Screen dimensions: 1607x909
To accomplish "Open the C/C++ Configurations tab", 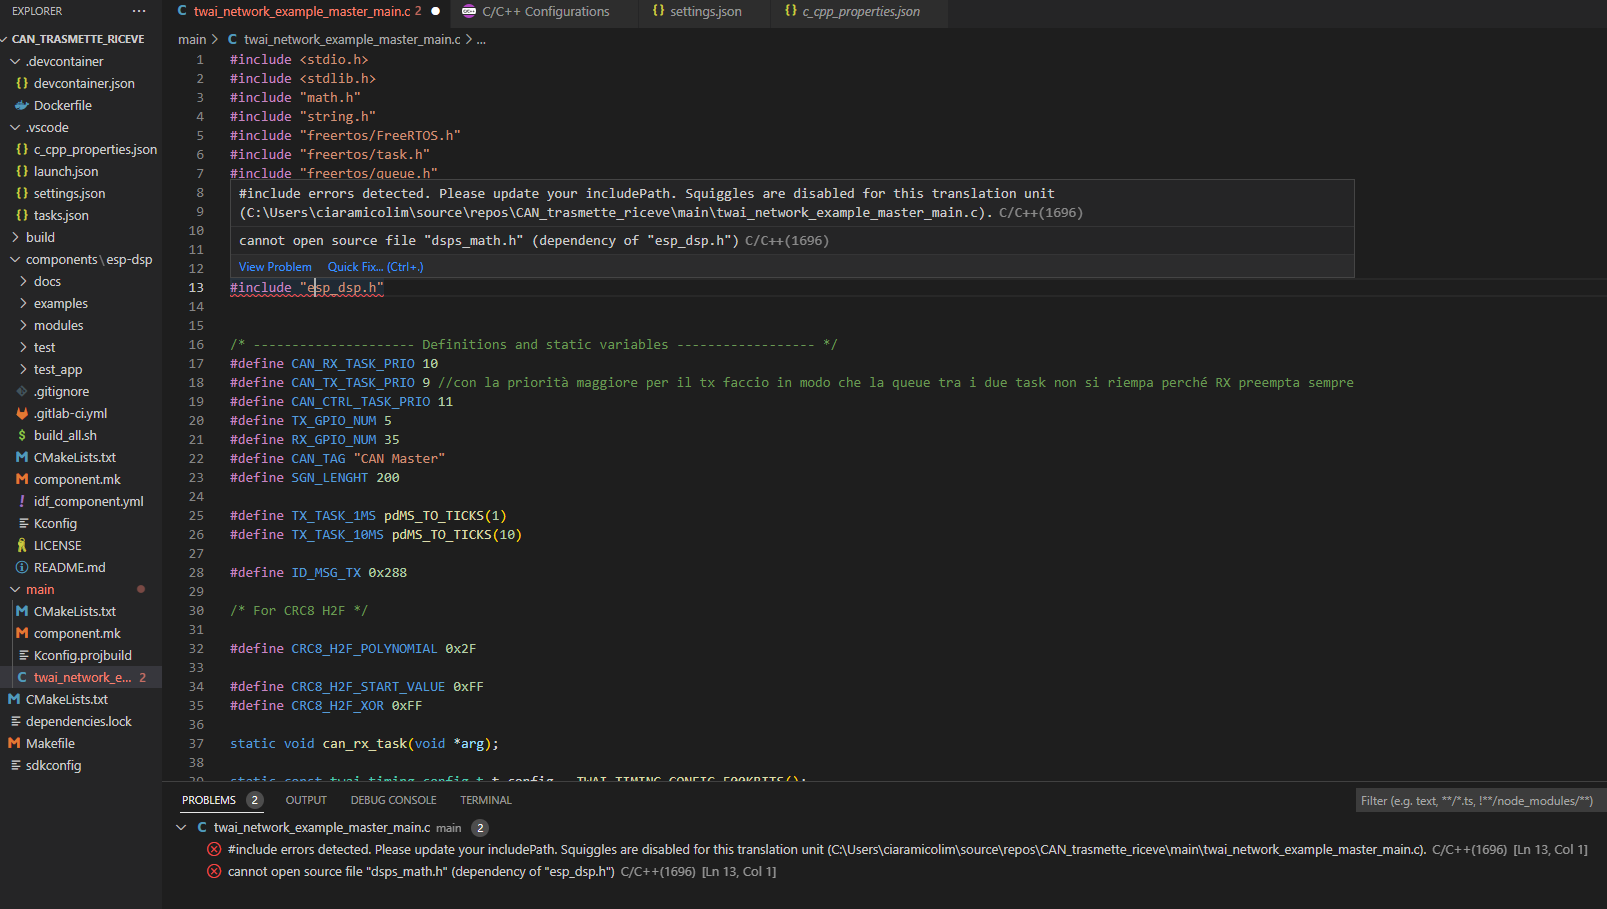I will tap(544, 12).
